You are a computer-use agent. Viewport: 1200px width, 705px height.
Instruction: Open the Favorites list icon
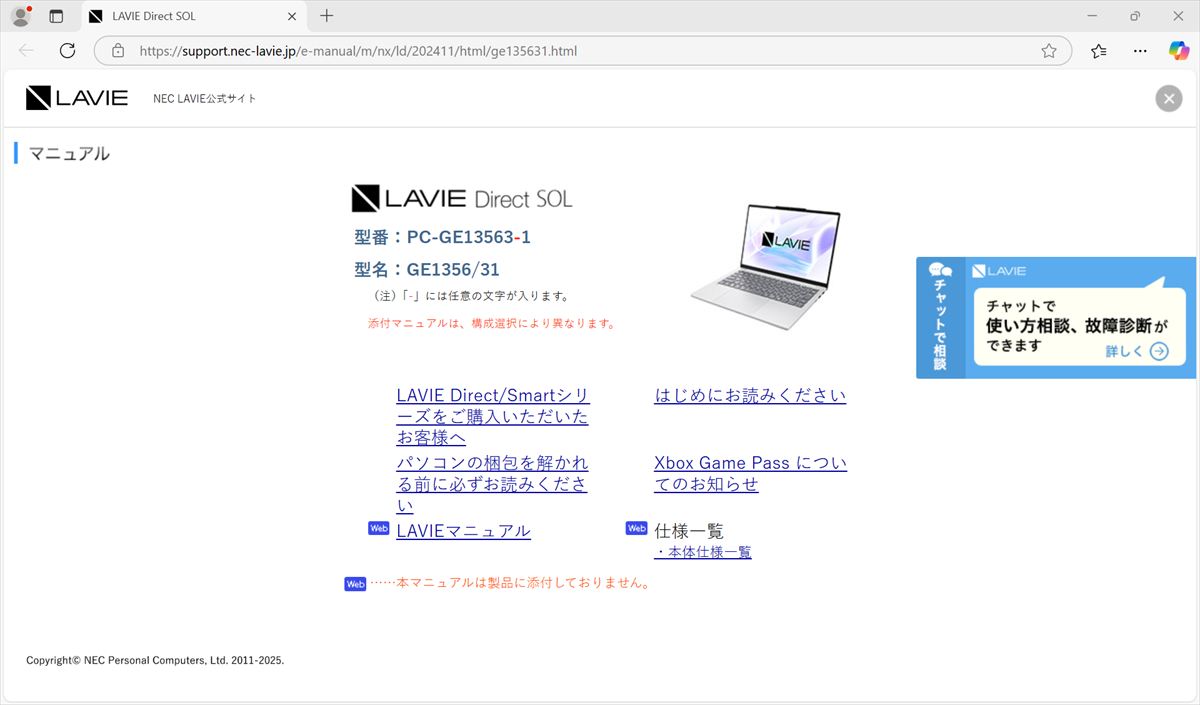click(x=1099, y=51)
